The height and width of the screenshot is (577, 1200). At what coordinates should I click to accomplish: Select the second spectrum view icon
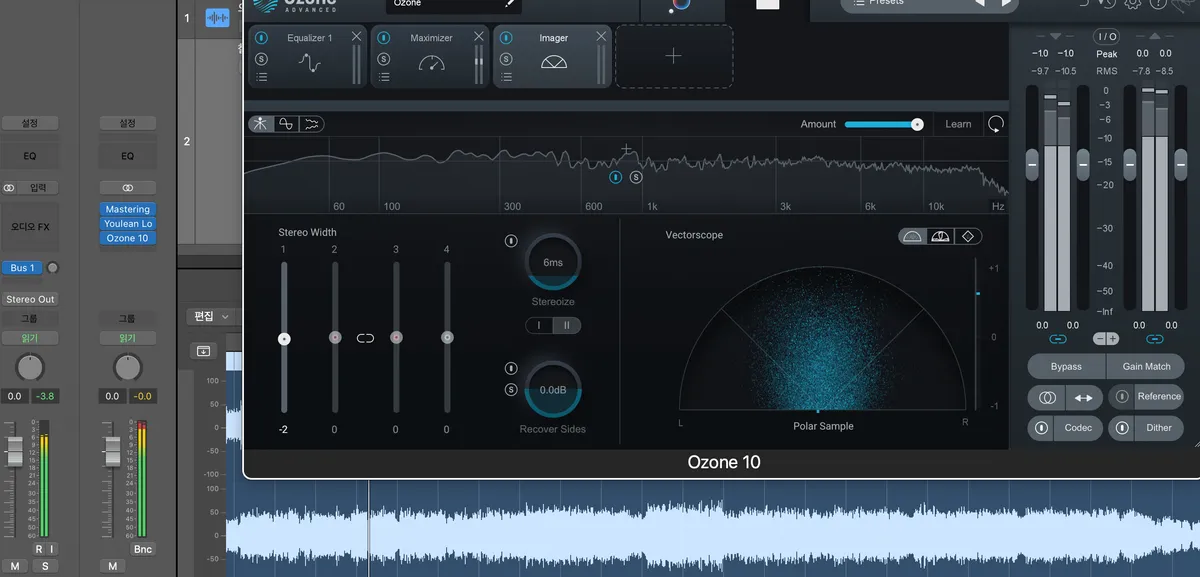[286, 124]
